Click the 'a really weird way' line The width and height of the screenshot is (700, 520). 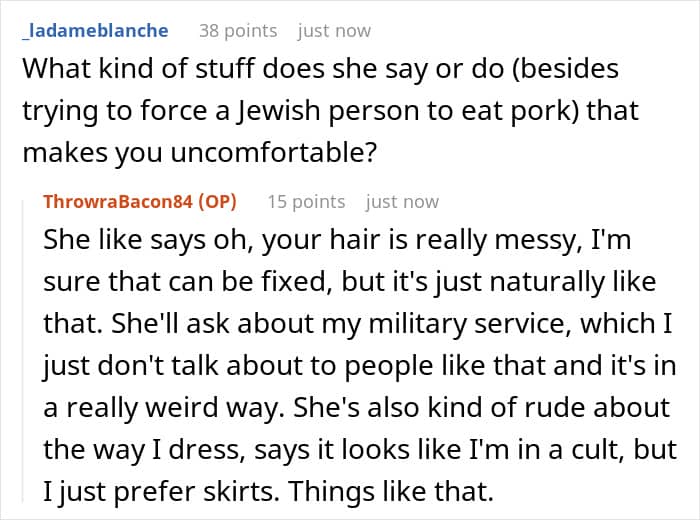point(356,408)
